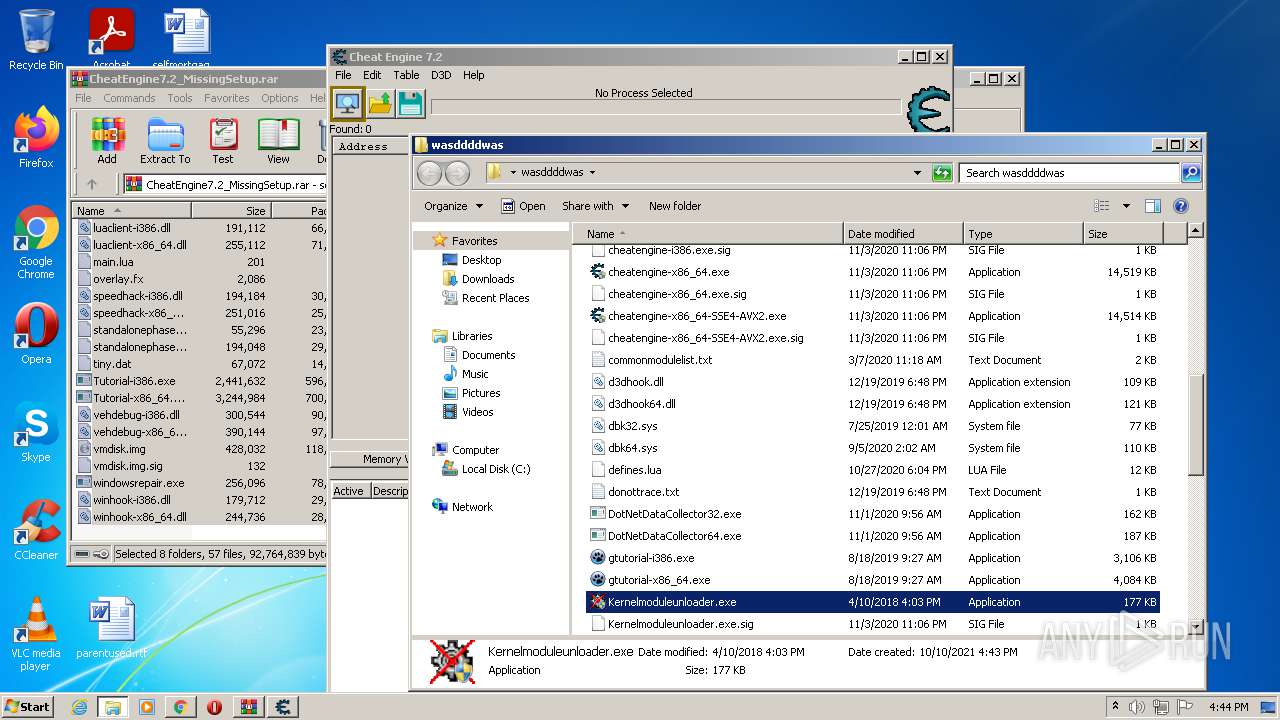Click WinRAR View toolbar icon
The width and height of the screenshot is (1280, 720).
pos(279,141)
